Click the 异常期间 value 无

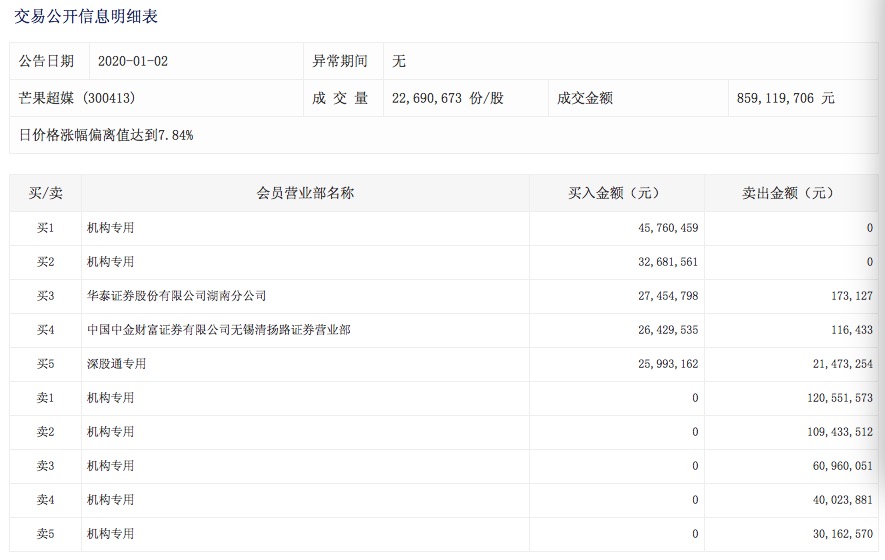[399, 61]
